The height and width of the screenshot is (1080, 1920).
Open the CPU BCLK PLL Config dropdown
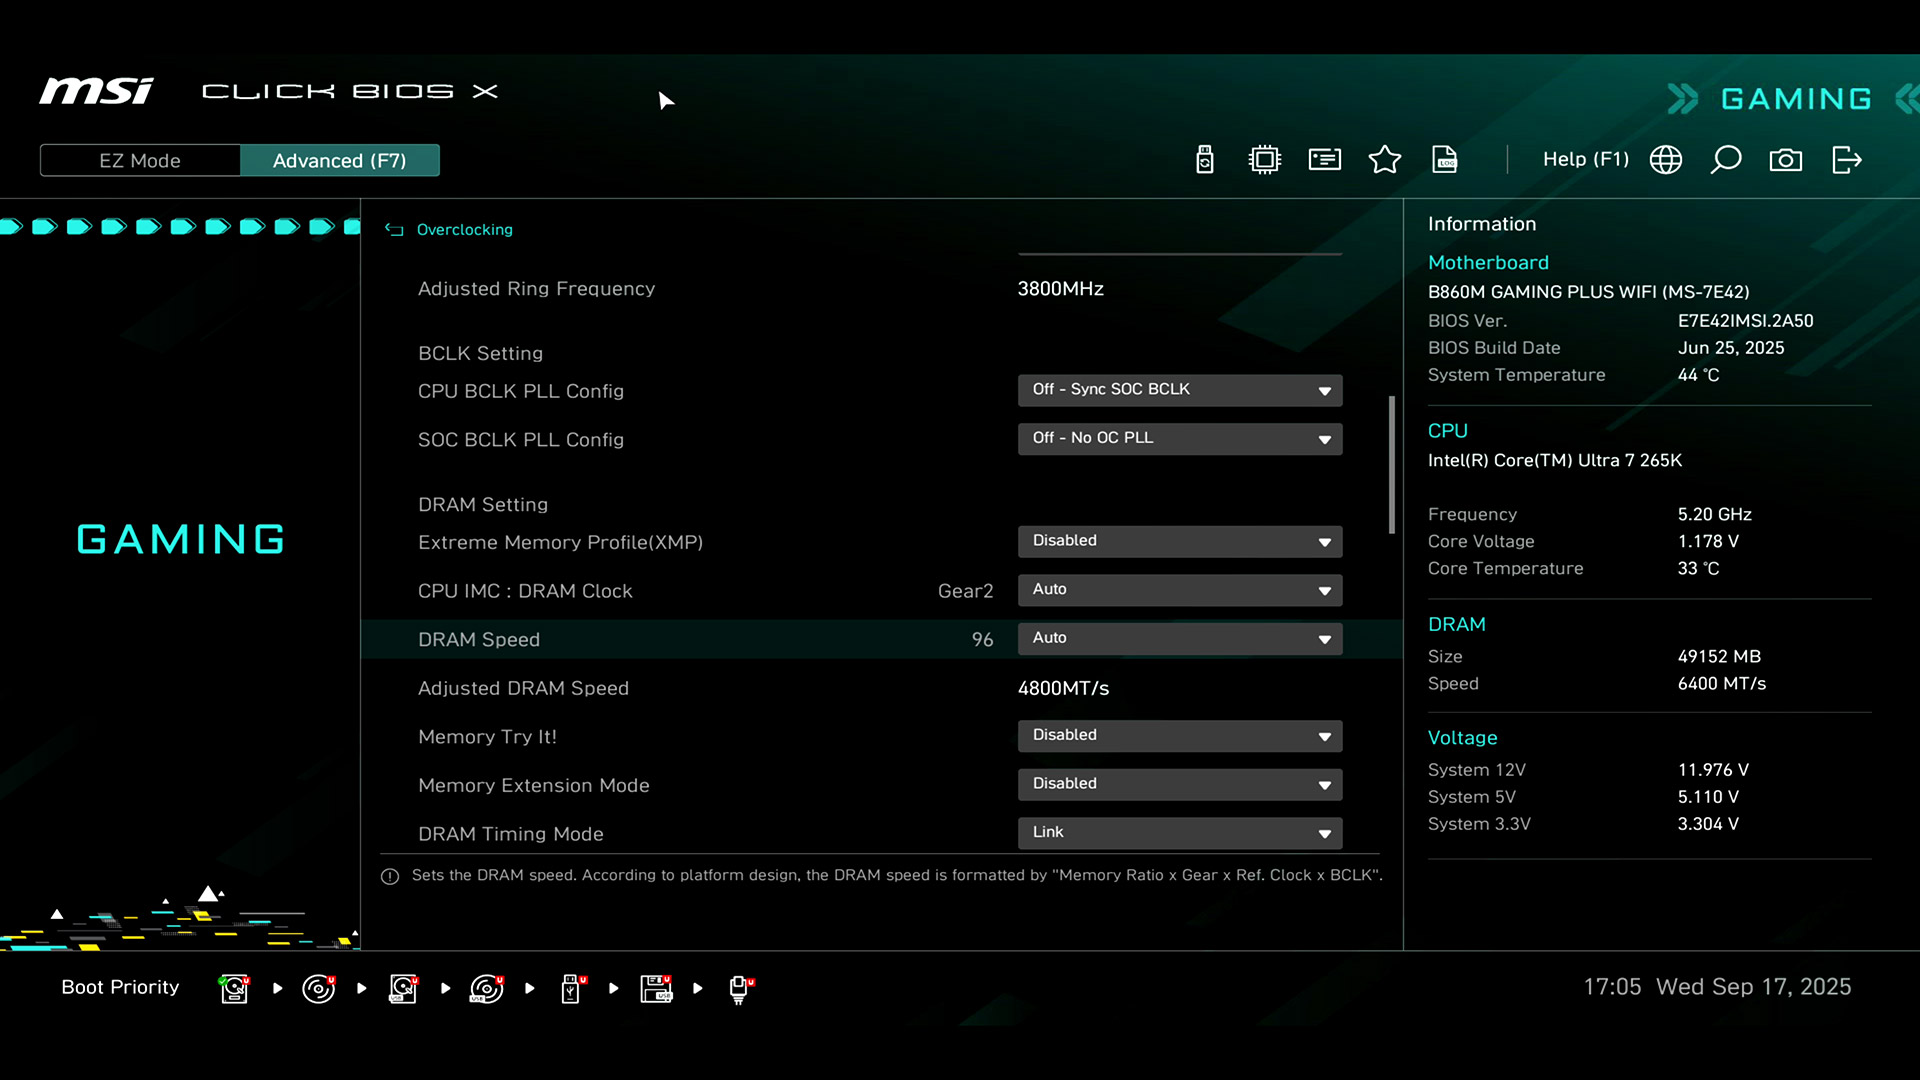click(x=1179, y=390)
